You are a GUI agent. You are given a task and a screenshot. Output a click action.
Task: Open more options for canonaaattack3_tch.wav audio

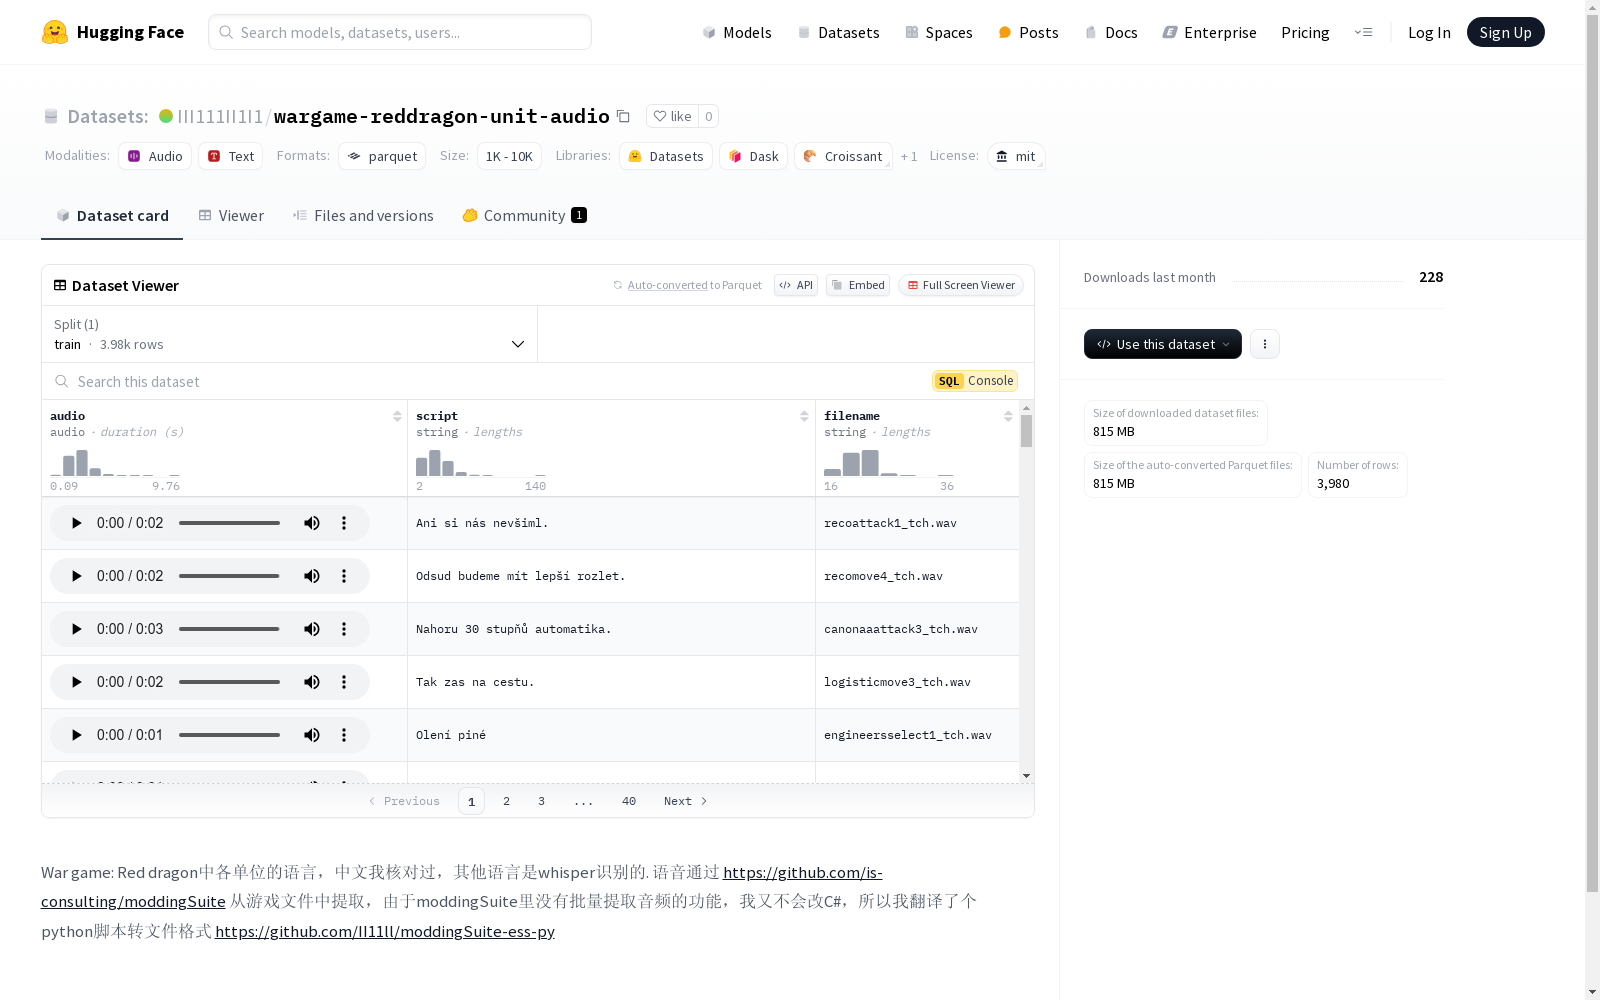coord(344,629)
